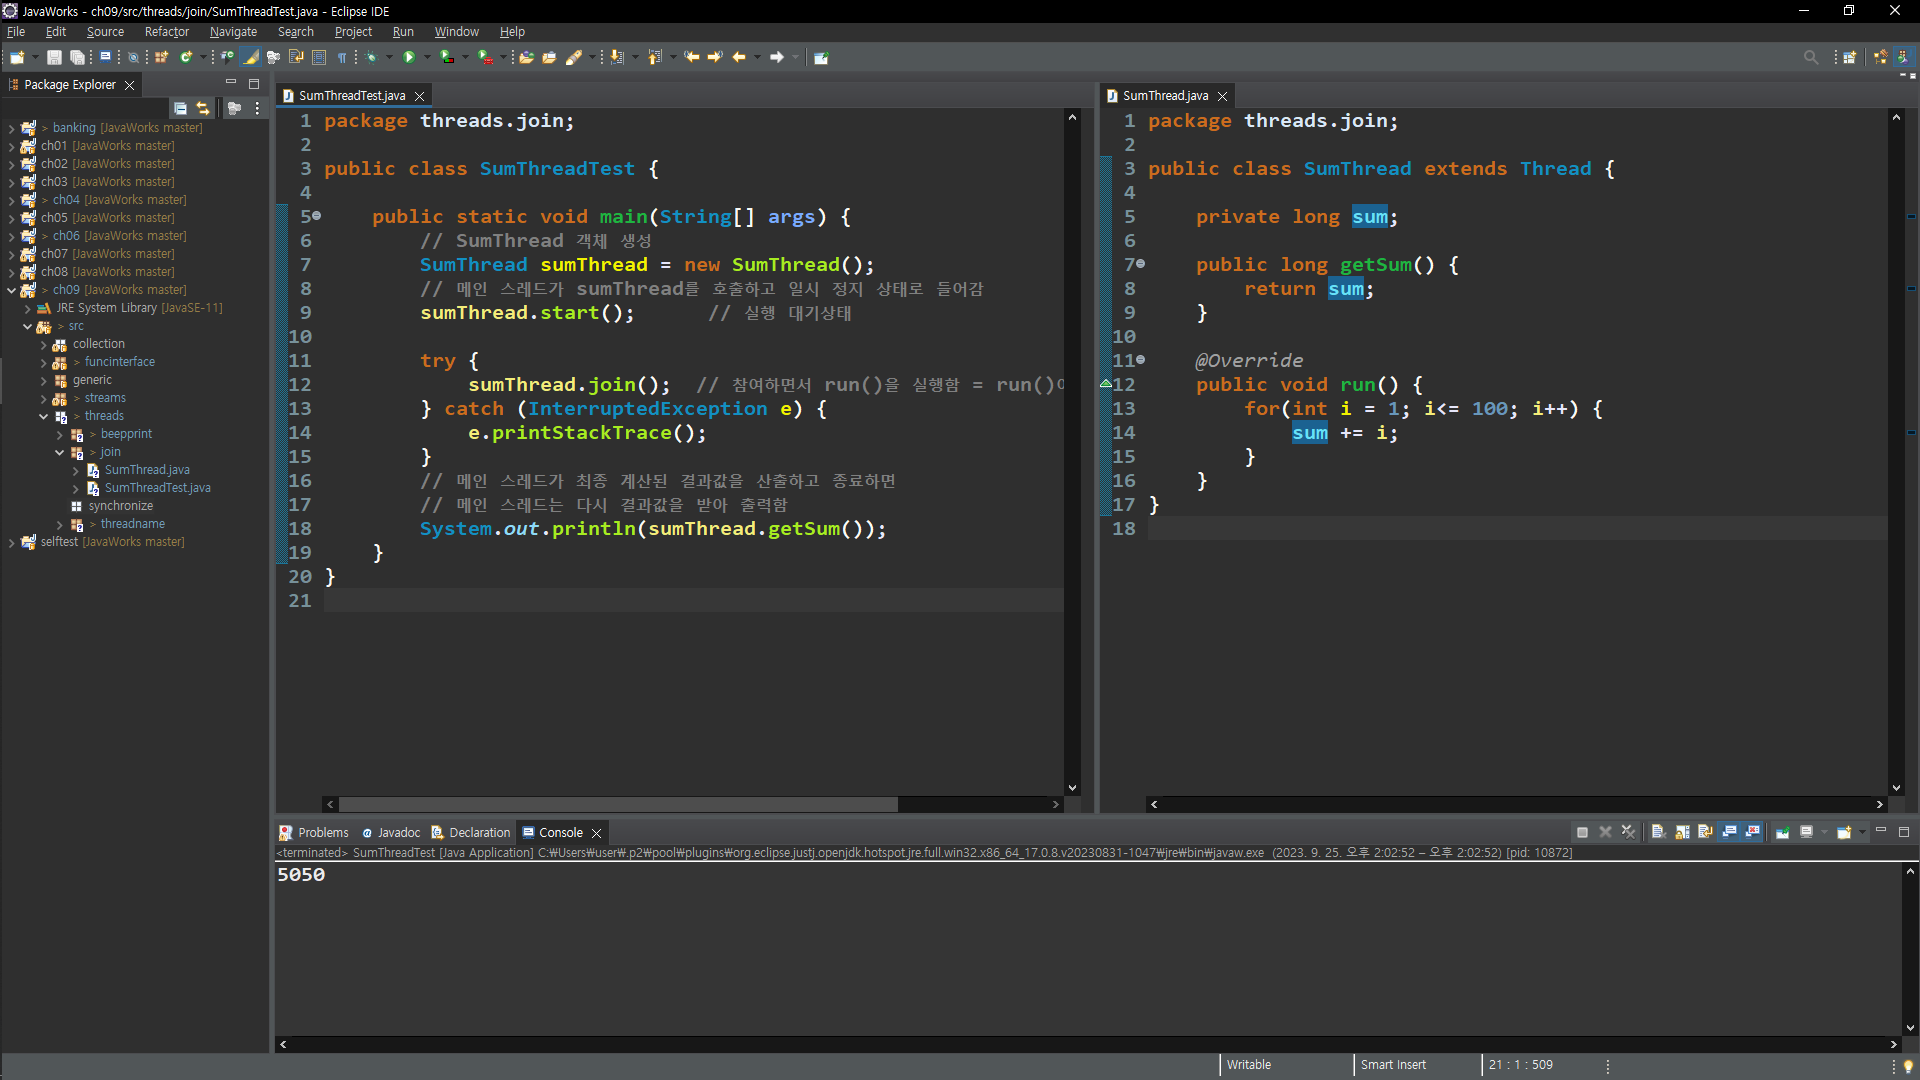Click Clear Console icon

point(1658,832)
